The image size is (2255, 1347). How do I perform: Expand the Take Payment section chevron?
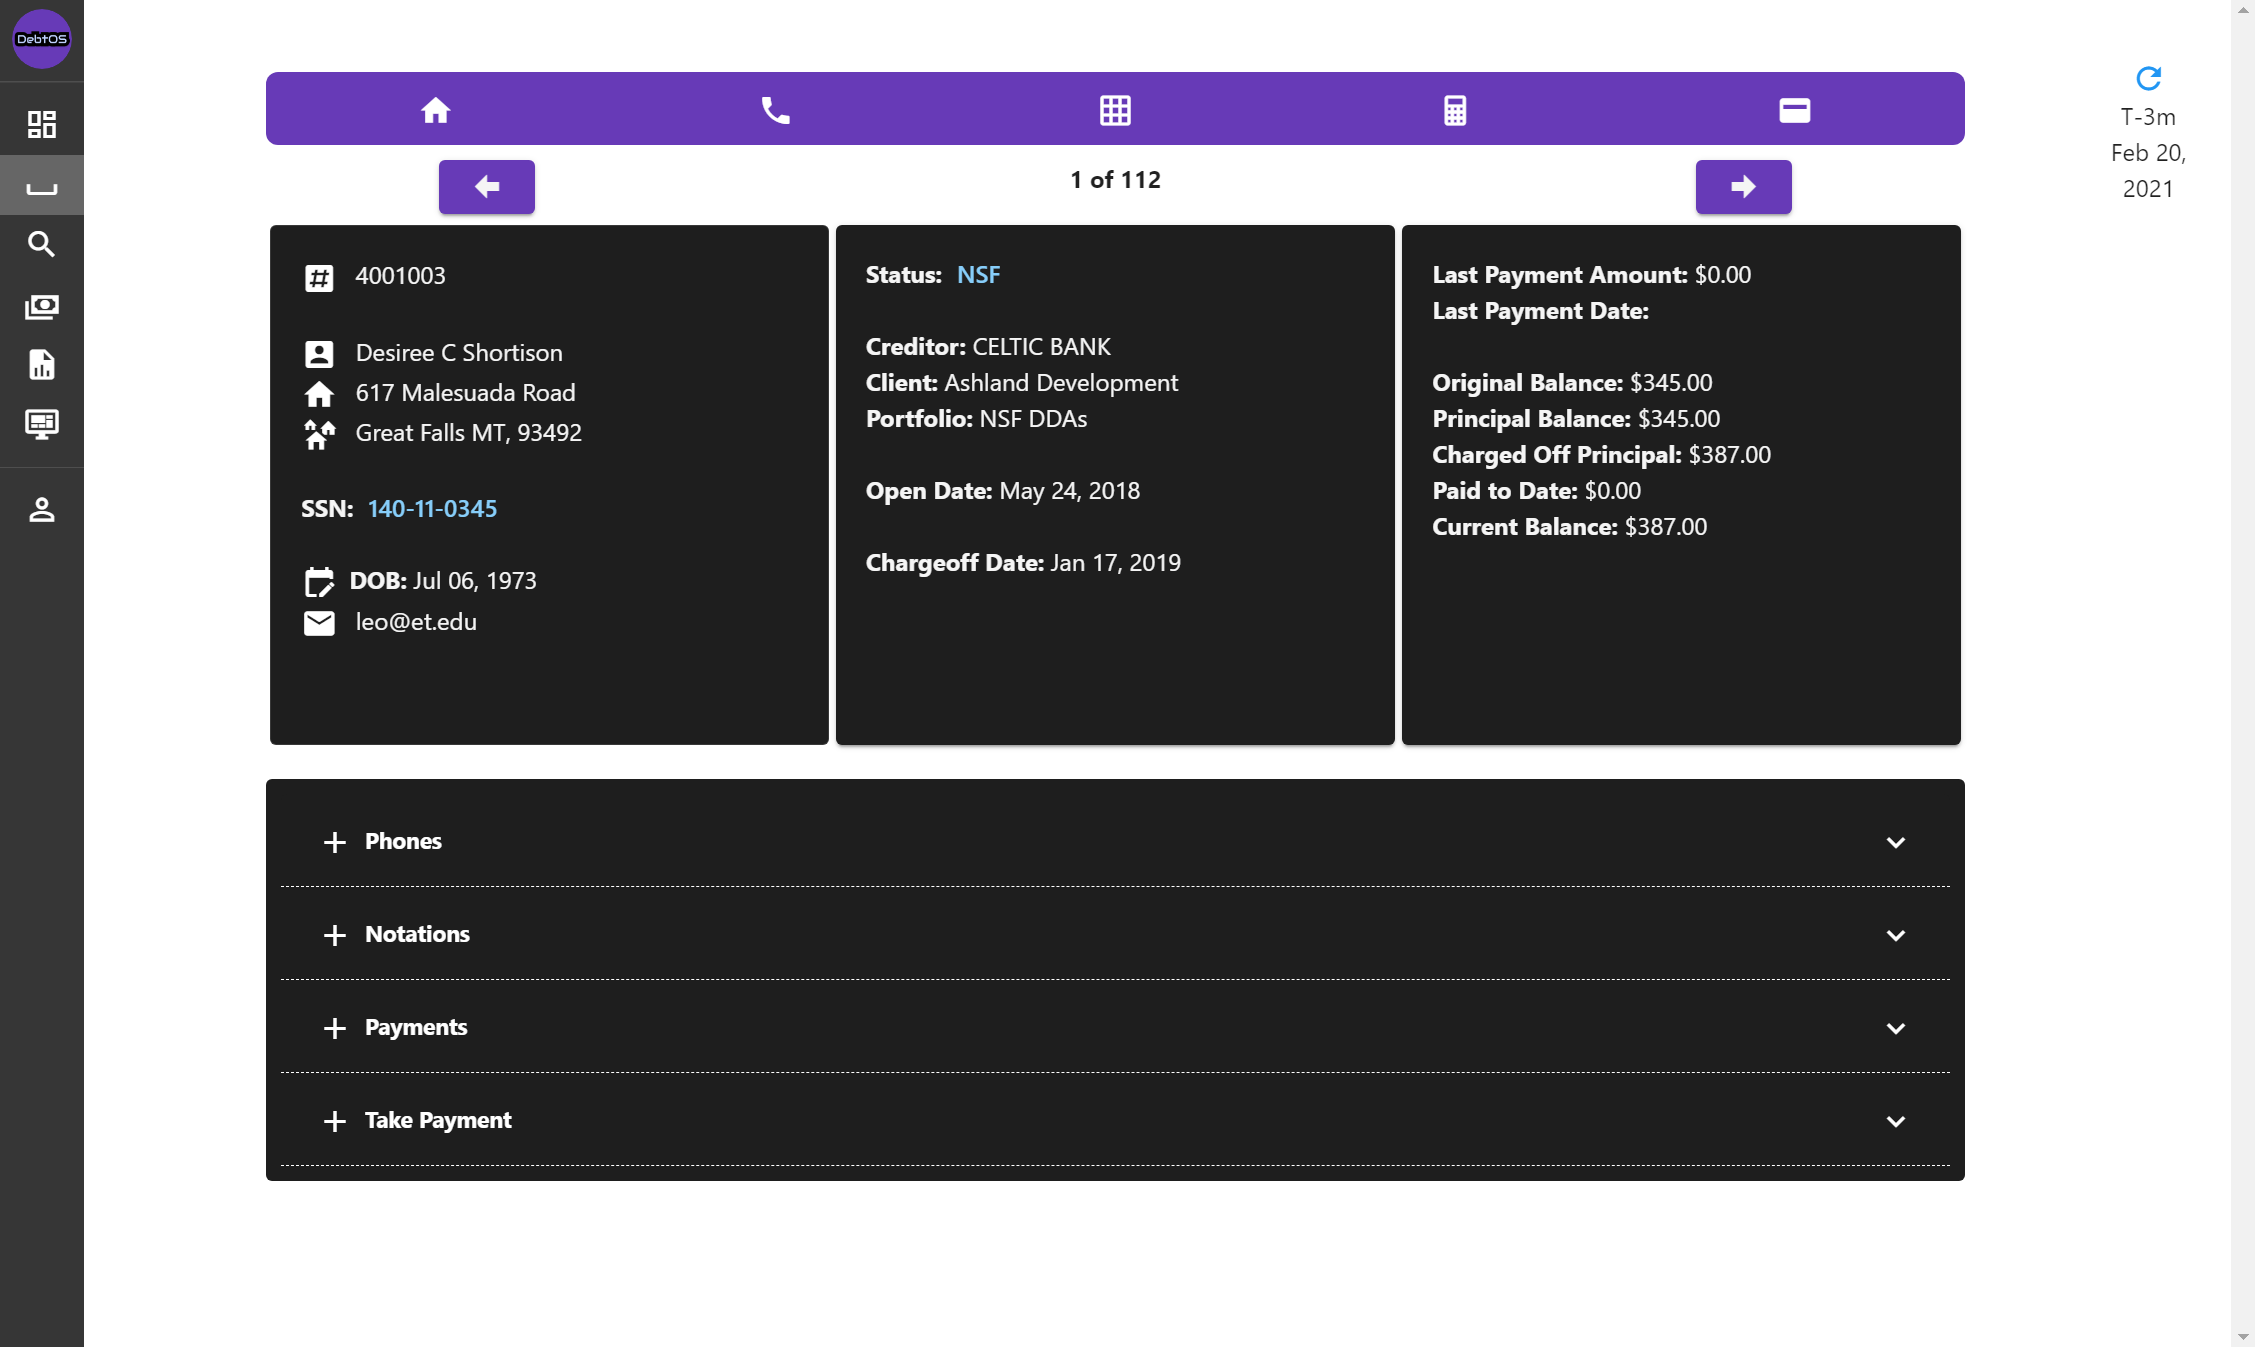pyautogui.click(x=1895, y=1121)
